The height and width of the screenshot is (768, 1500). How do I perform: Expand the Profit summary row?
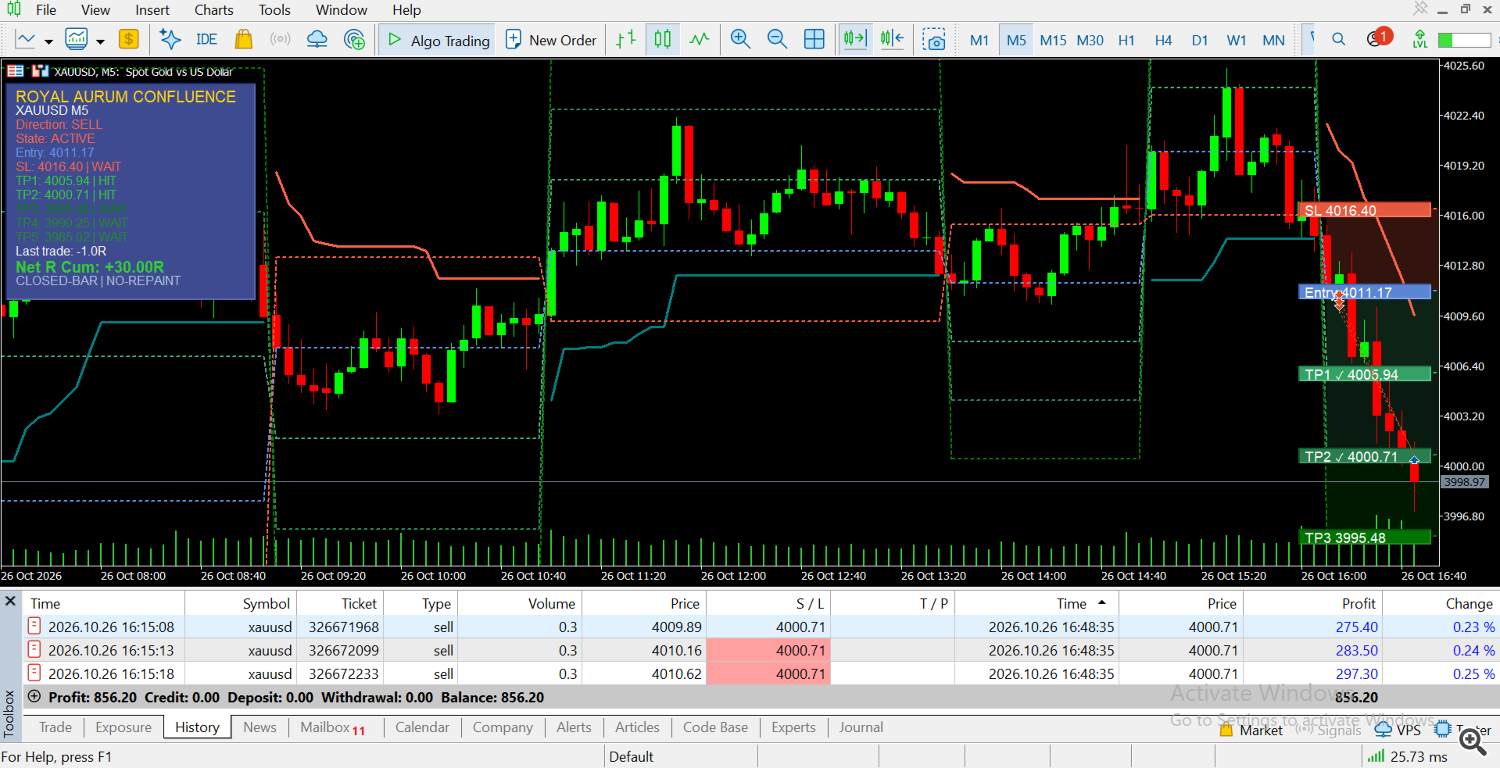[x=35, y=697]
